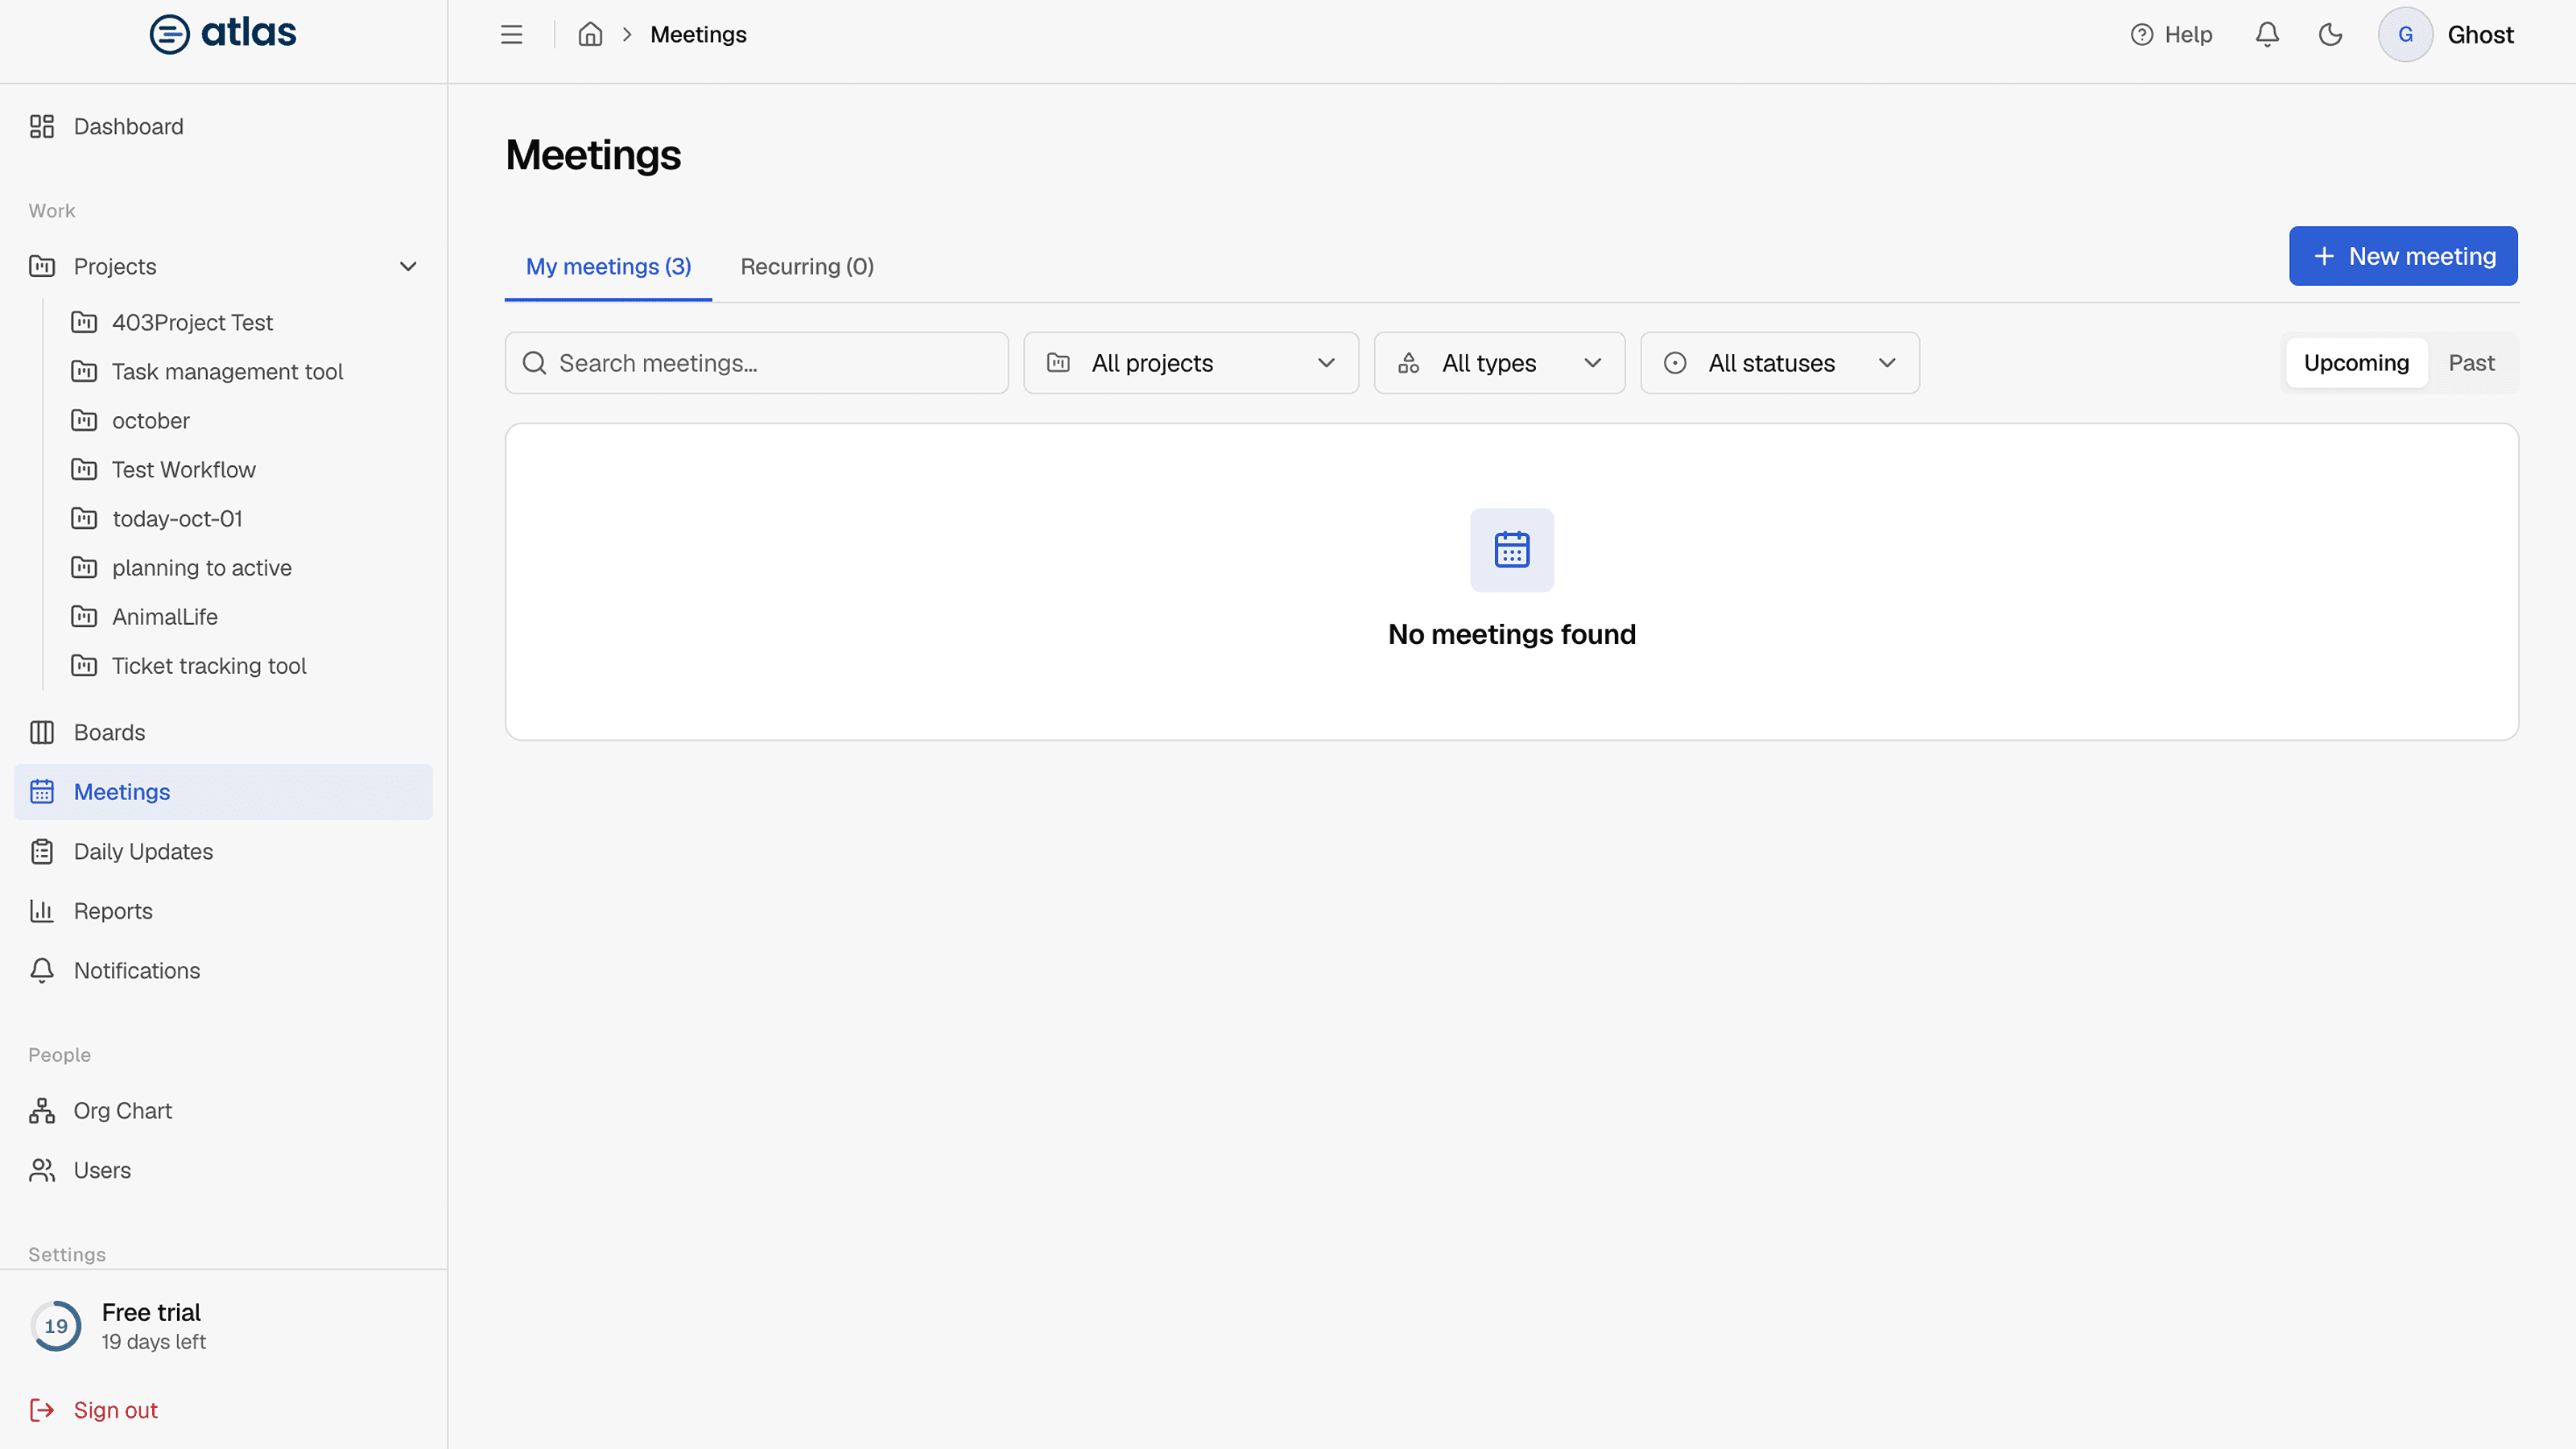Image resolution: width=2576 pixels, height=1449 pixels.
Task: Click the Ghost username in header
Action: 2480,35
